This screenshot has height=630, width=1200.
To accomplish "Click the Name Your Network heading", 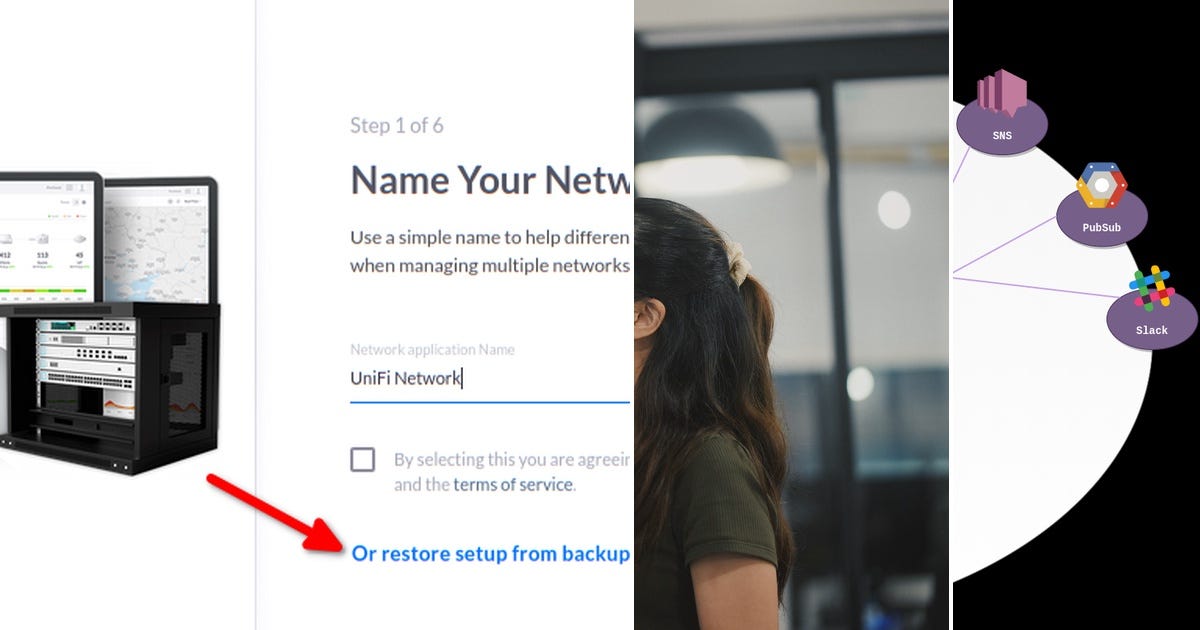I will (x=491, y=180).
